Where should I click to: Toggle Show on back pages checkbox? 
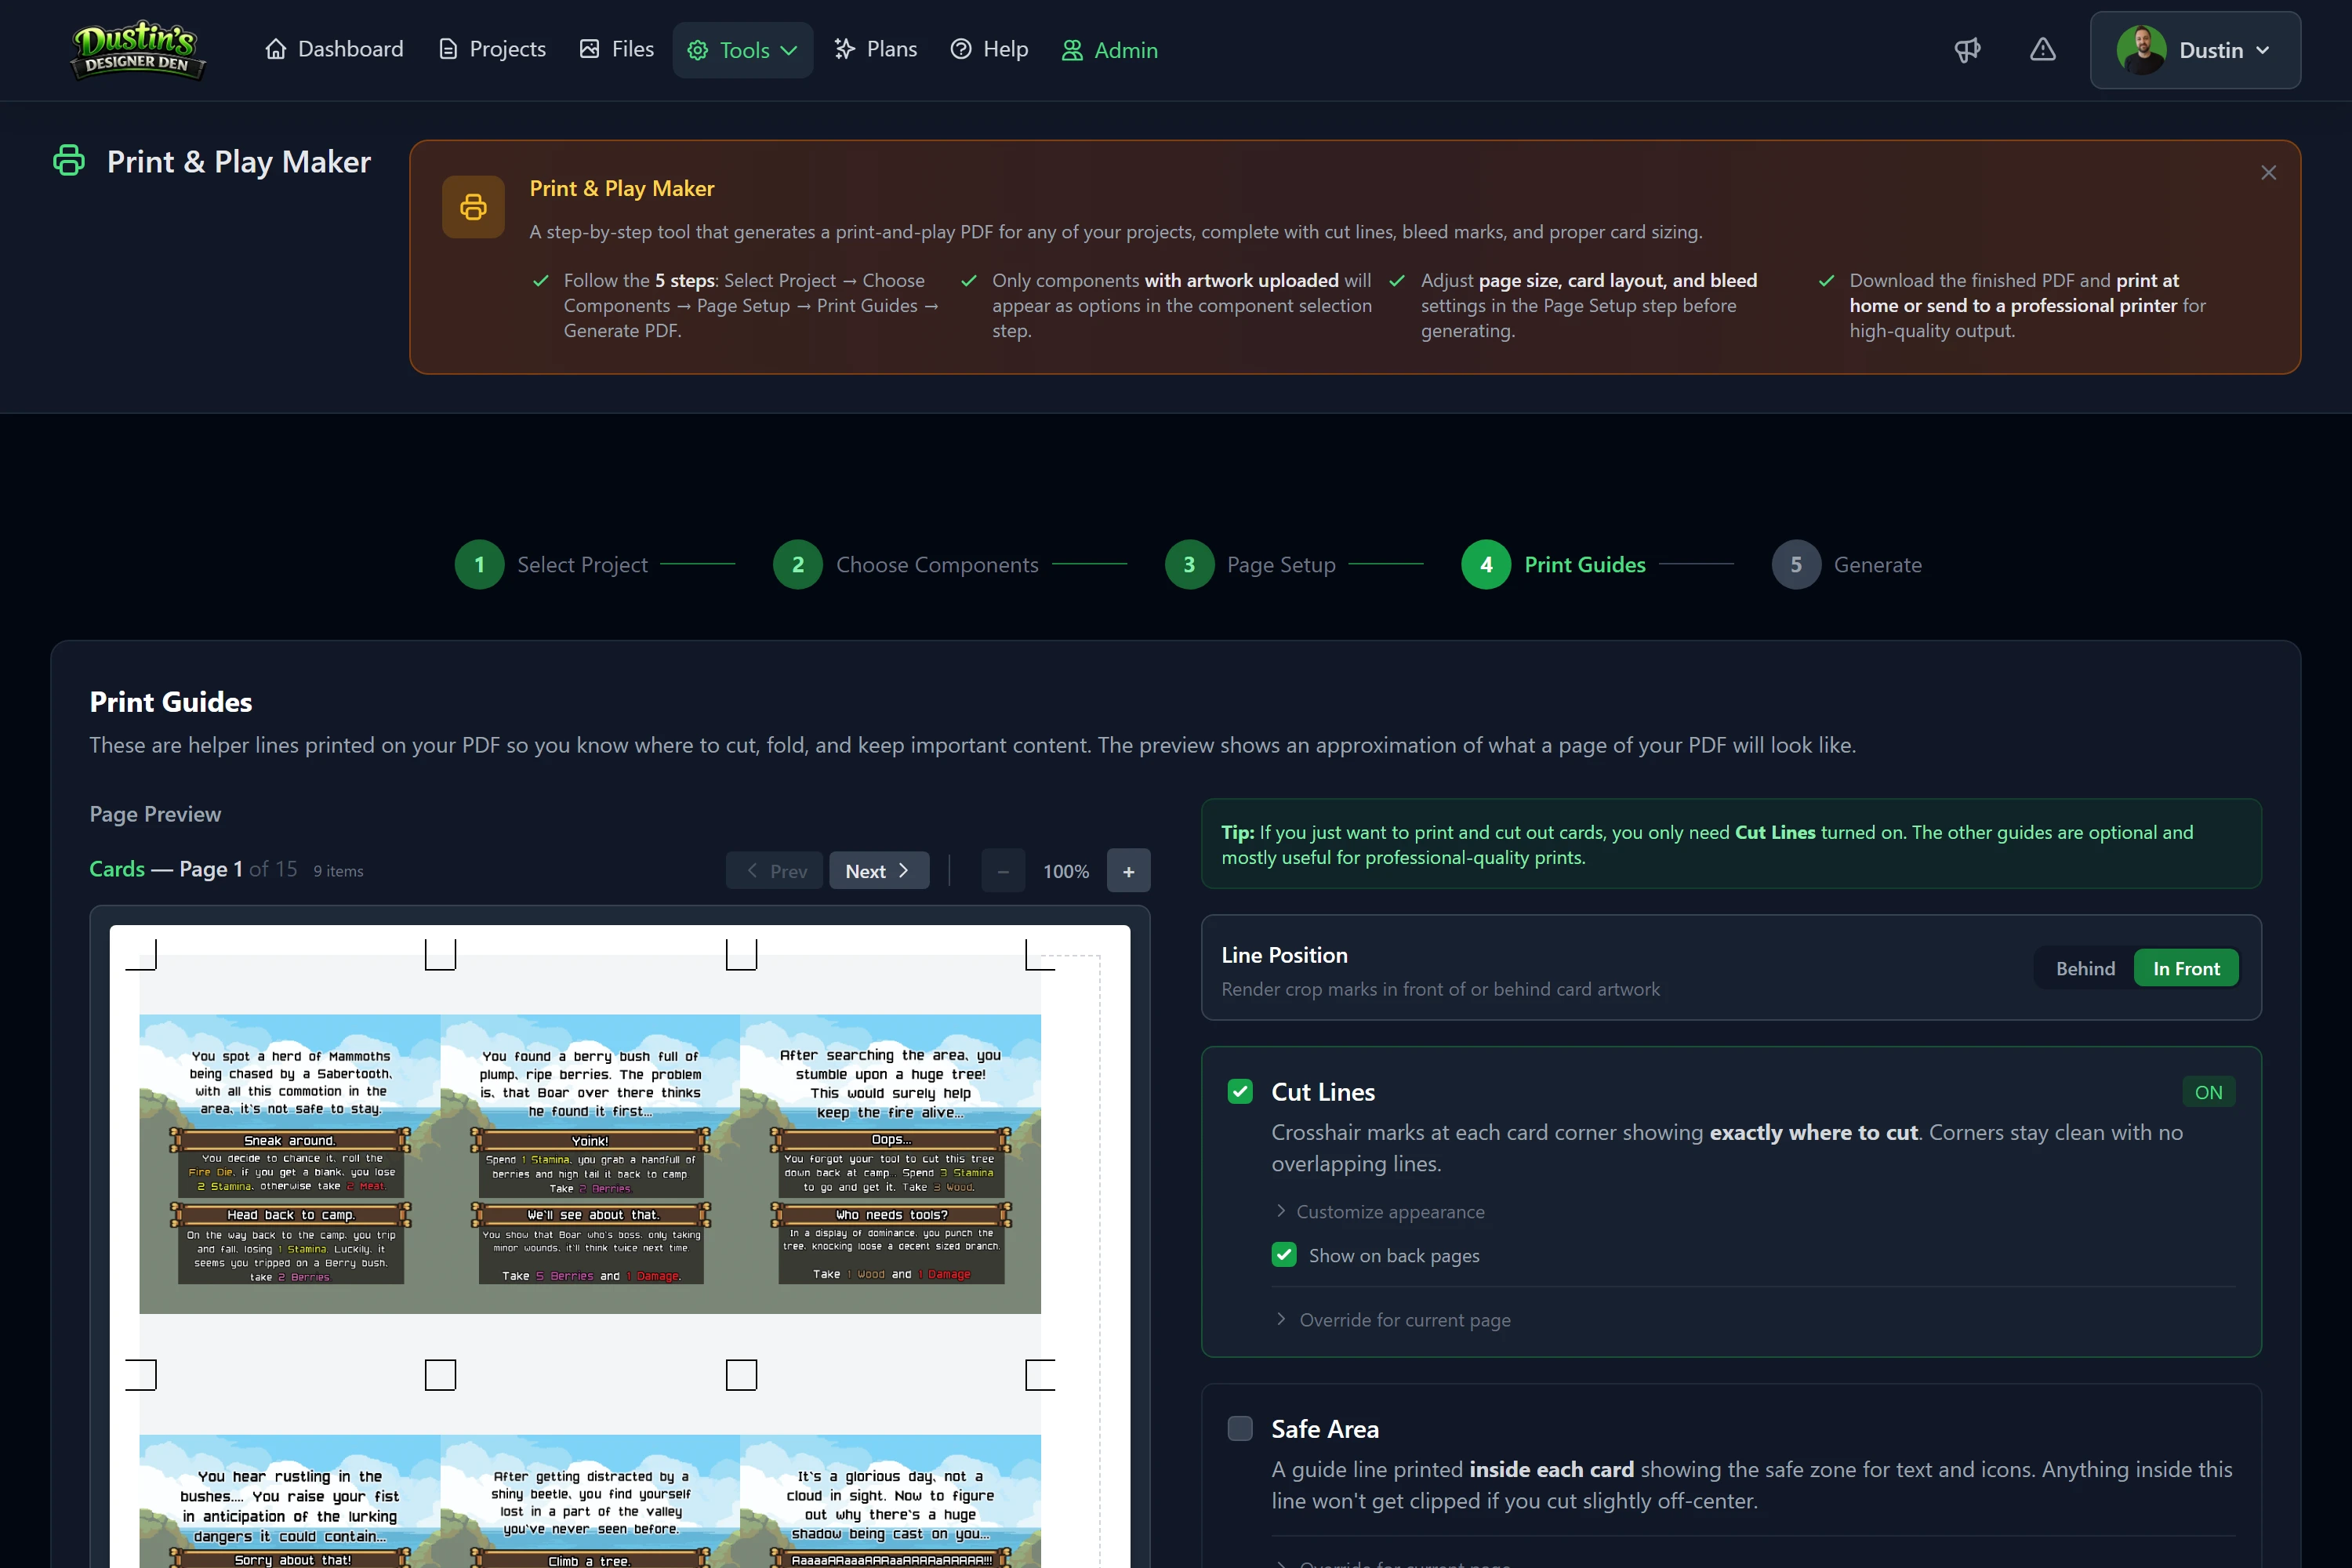[x=1284, y=1255]
